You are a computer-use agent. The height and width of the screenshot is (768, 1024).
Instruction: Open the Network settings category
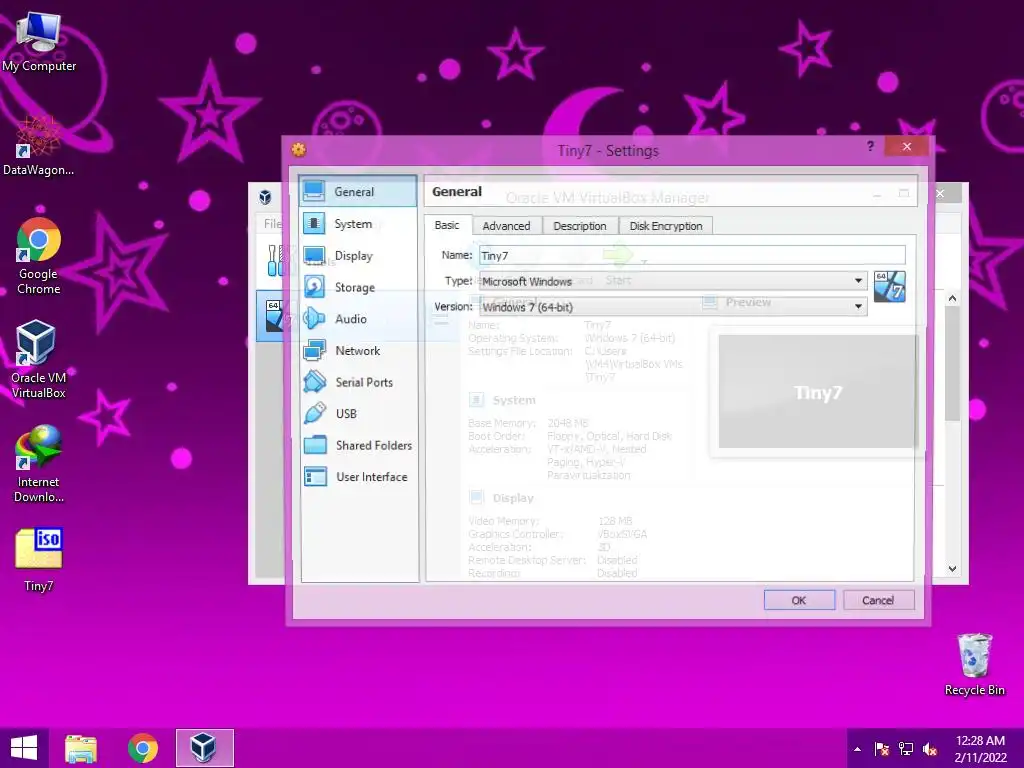tap(357, 351)
